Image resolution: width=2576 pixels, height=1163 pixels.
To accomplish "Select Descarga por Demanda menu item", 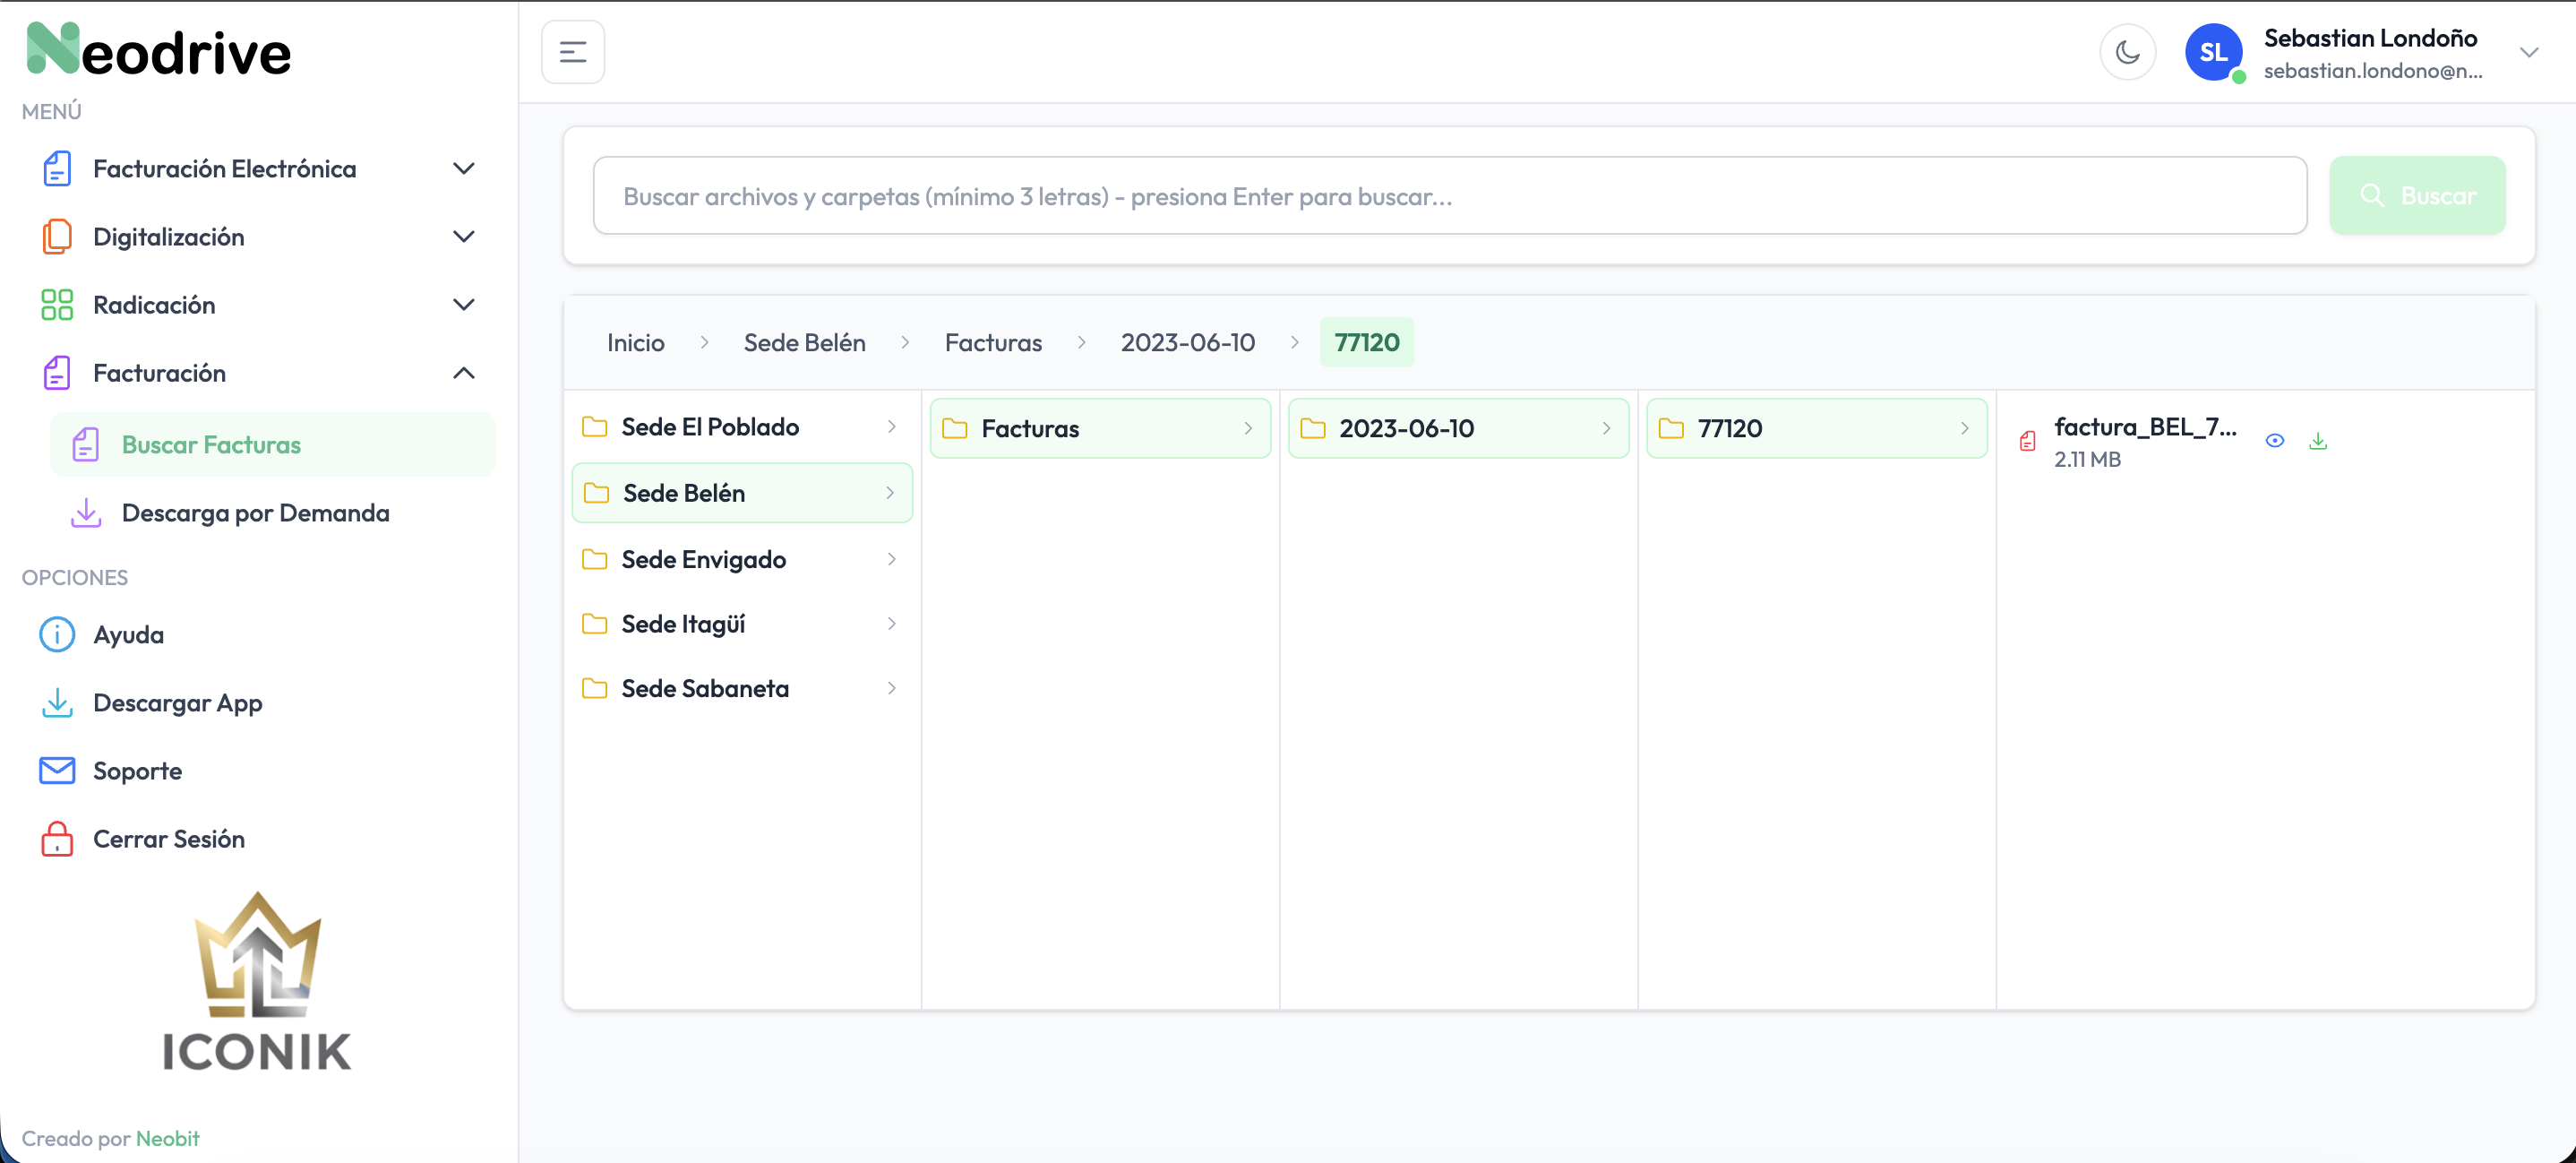I will (x=255, y=513).
